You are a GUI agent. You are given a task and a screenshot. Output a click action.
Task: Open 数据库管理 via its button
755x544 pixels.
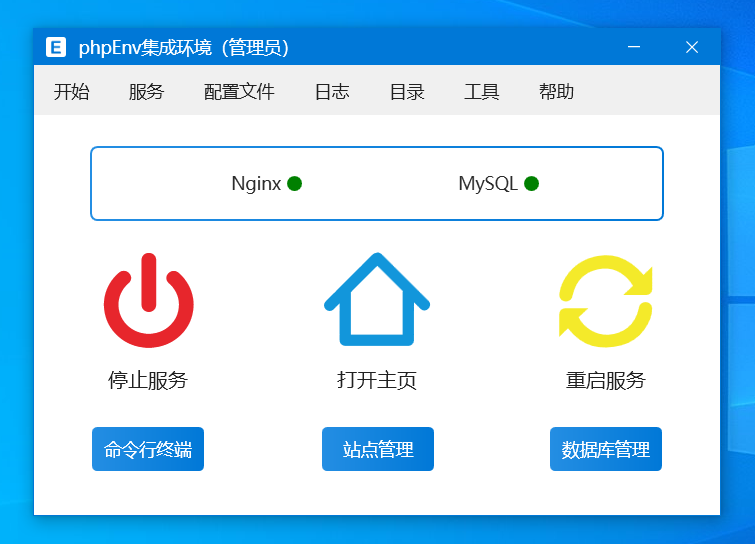[x=606, y=449]
